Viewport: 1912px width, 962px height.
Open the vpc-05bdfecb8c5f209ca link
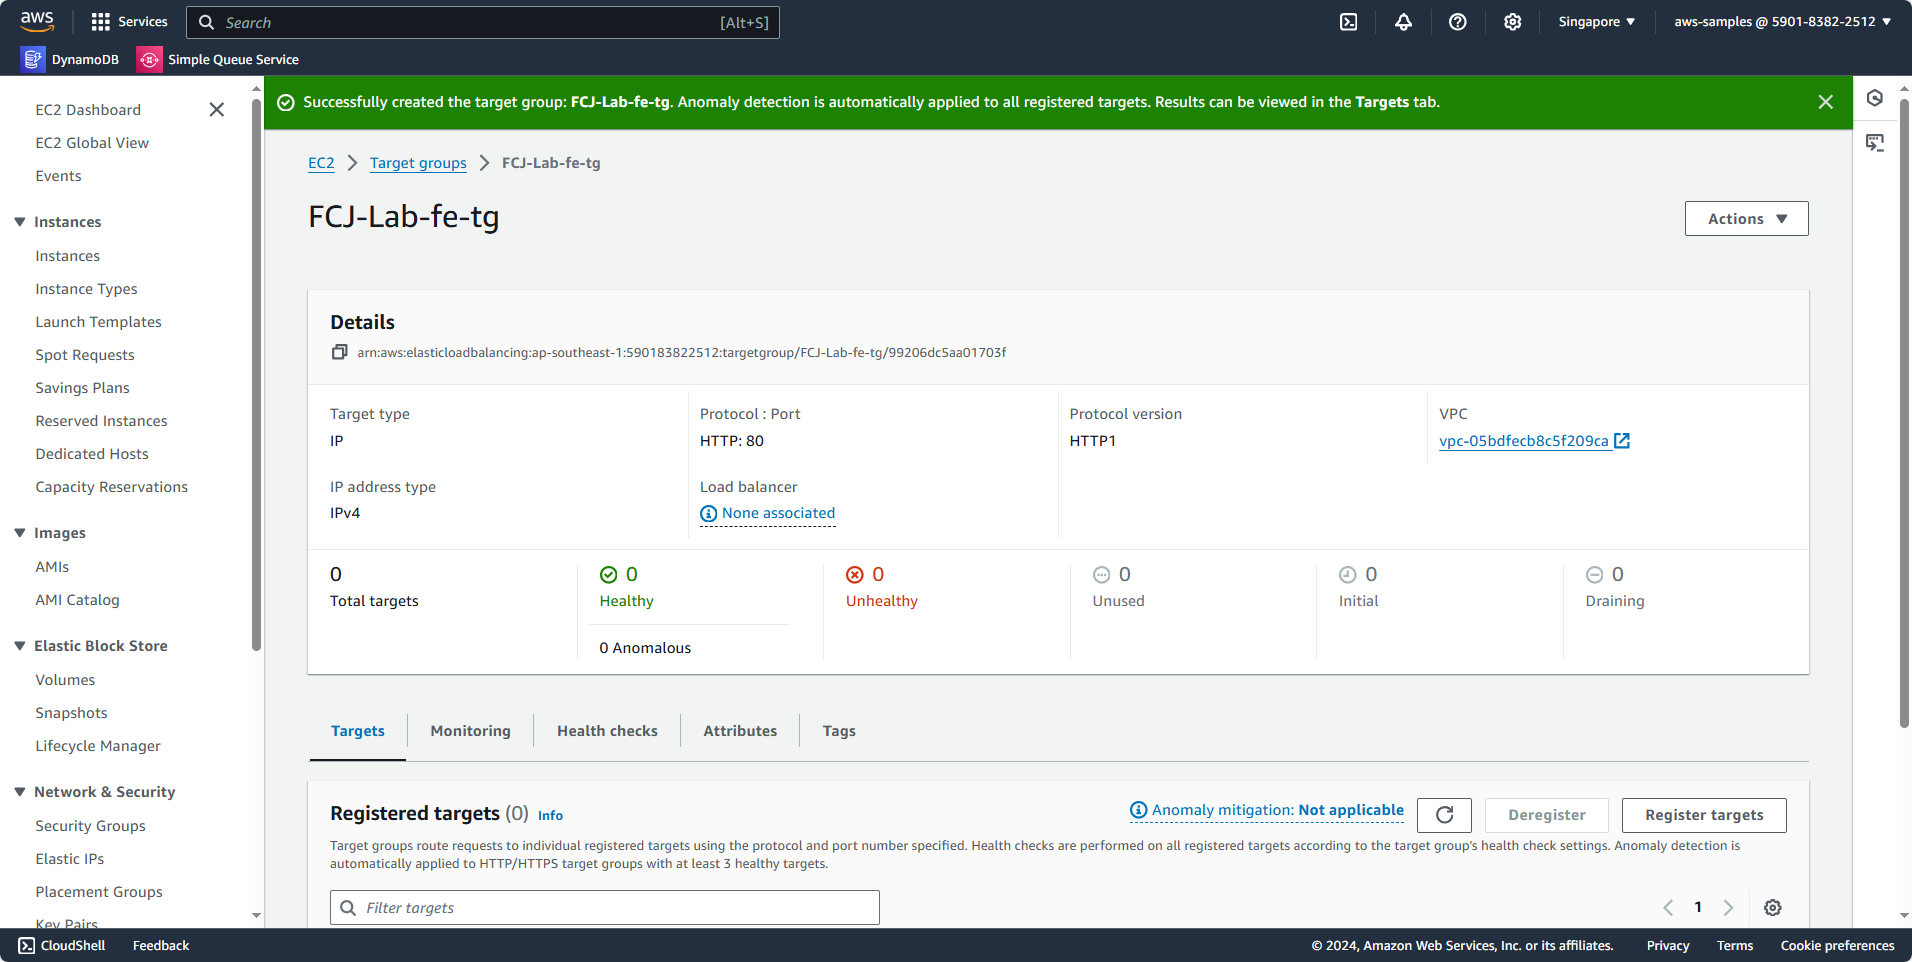(1524, 441)
